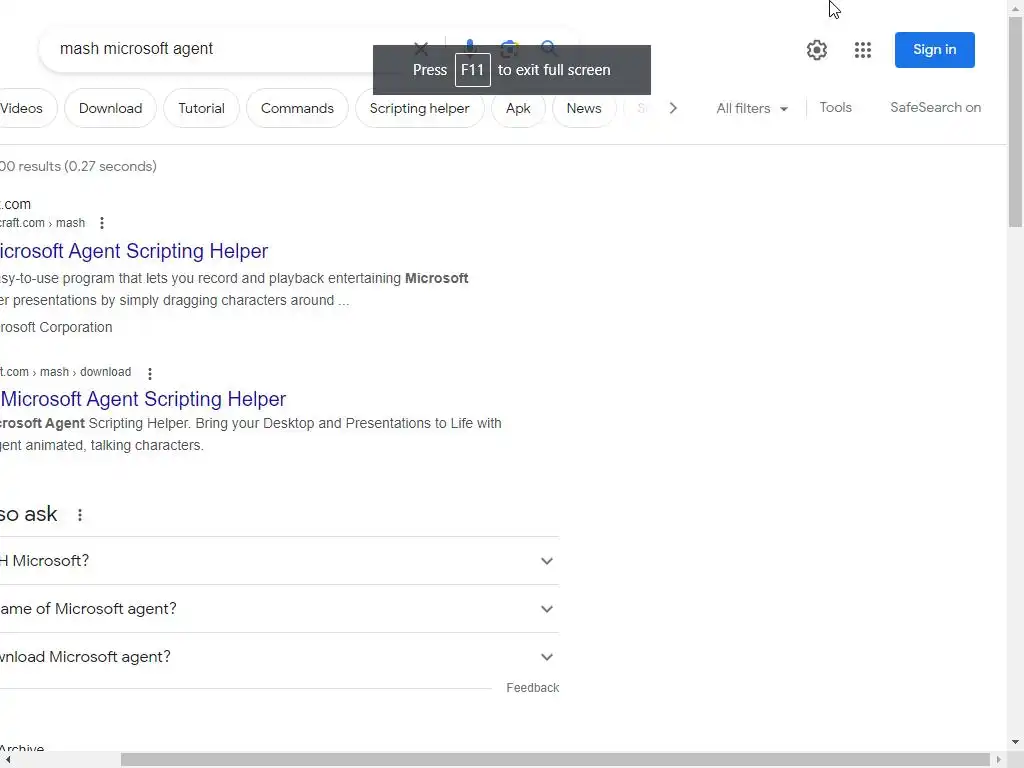Open the Google apps grid icon
The image size is (1024, 768).
point(863,50)
